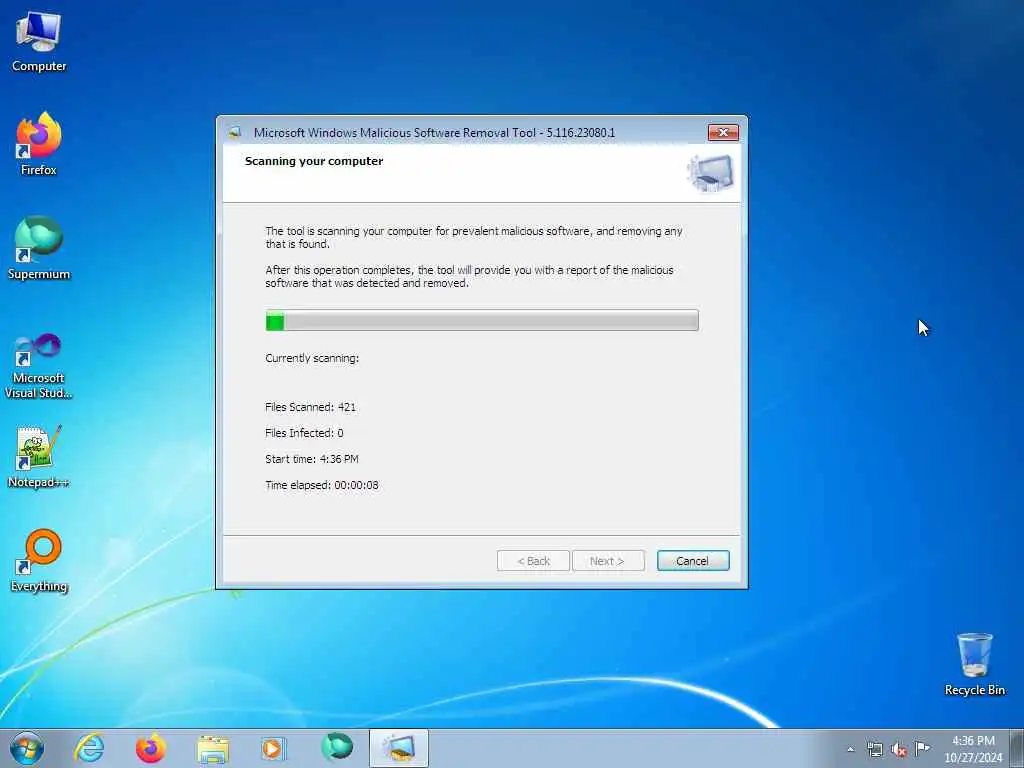Screen dimensions: 1024x768
Task: Open Windows Explorer from the taskbar
Action: (x=213, y=748)
